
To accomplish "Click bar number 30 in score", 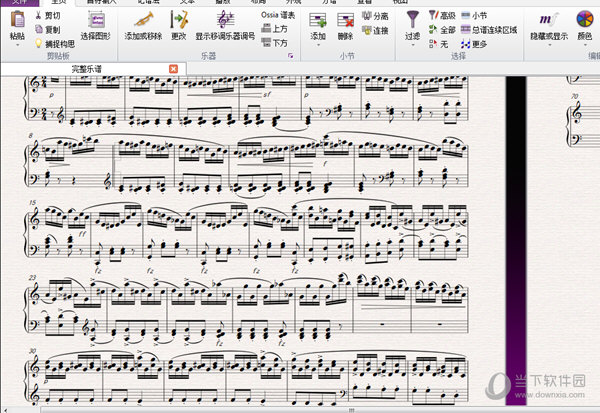I will pyautogui.click(x=33, y=351).
